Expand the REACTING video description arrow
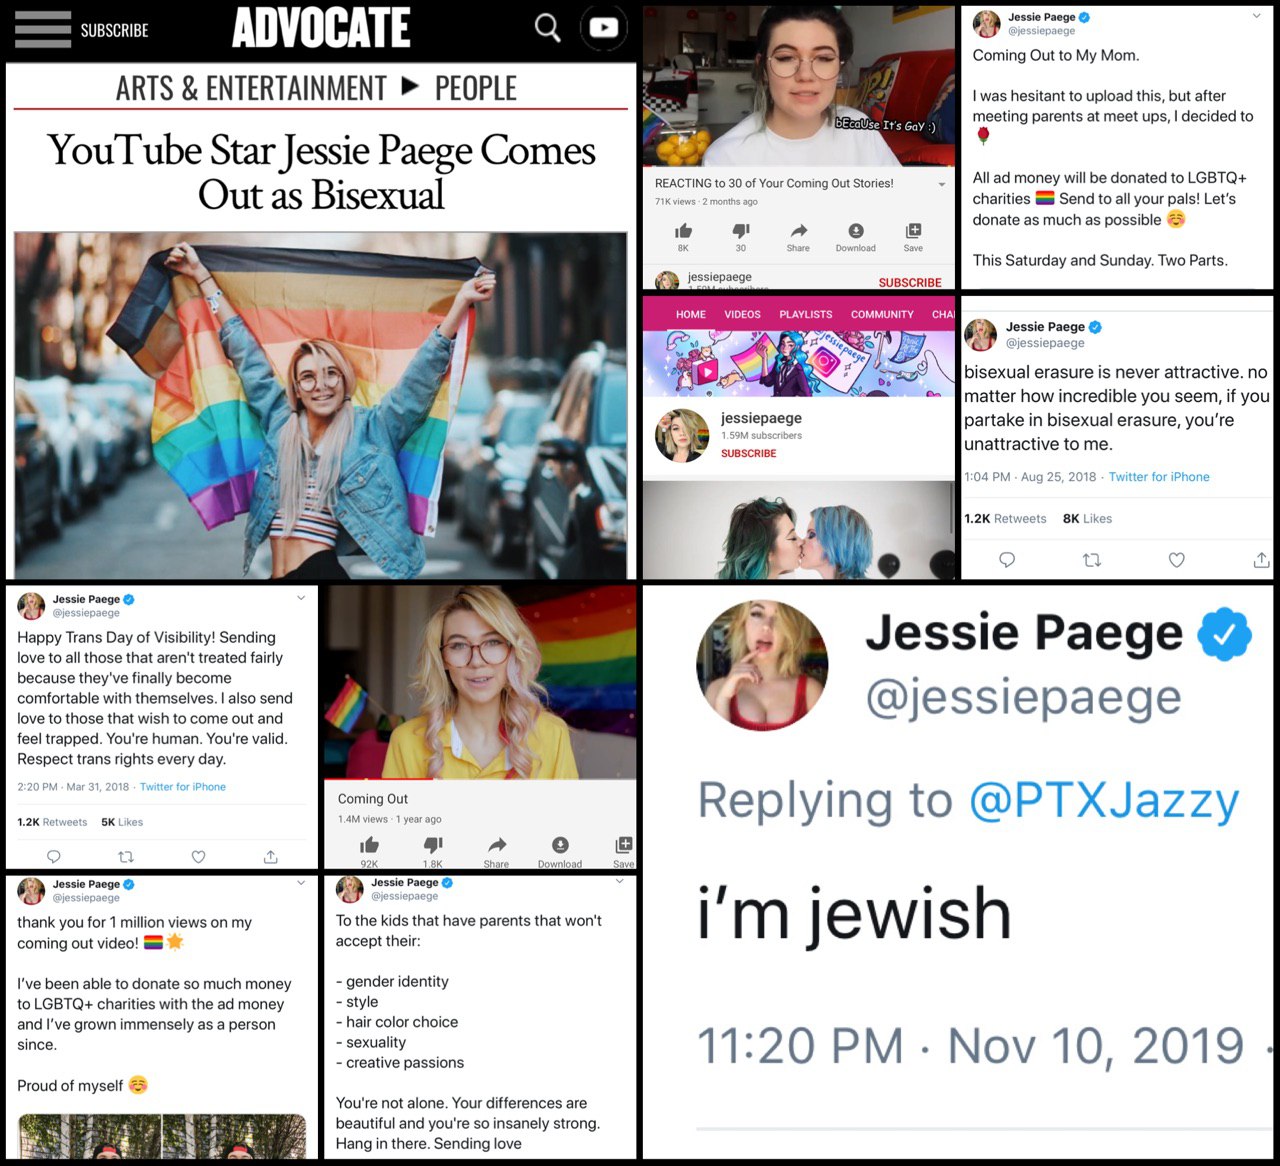Screen dimensions: 1280x1166 click(x=941, y=185)
